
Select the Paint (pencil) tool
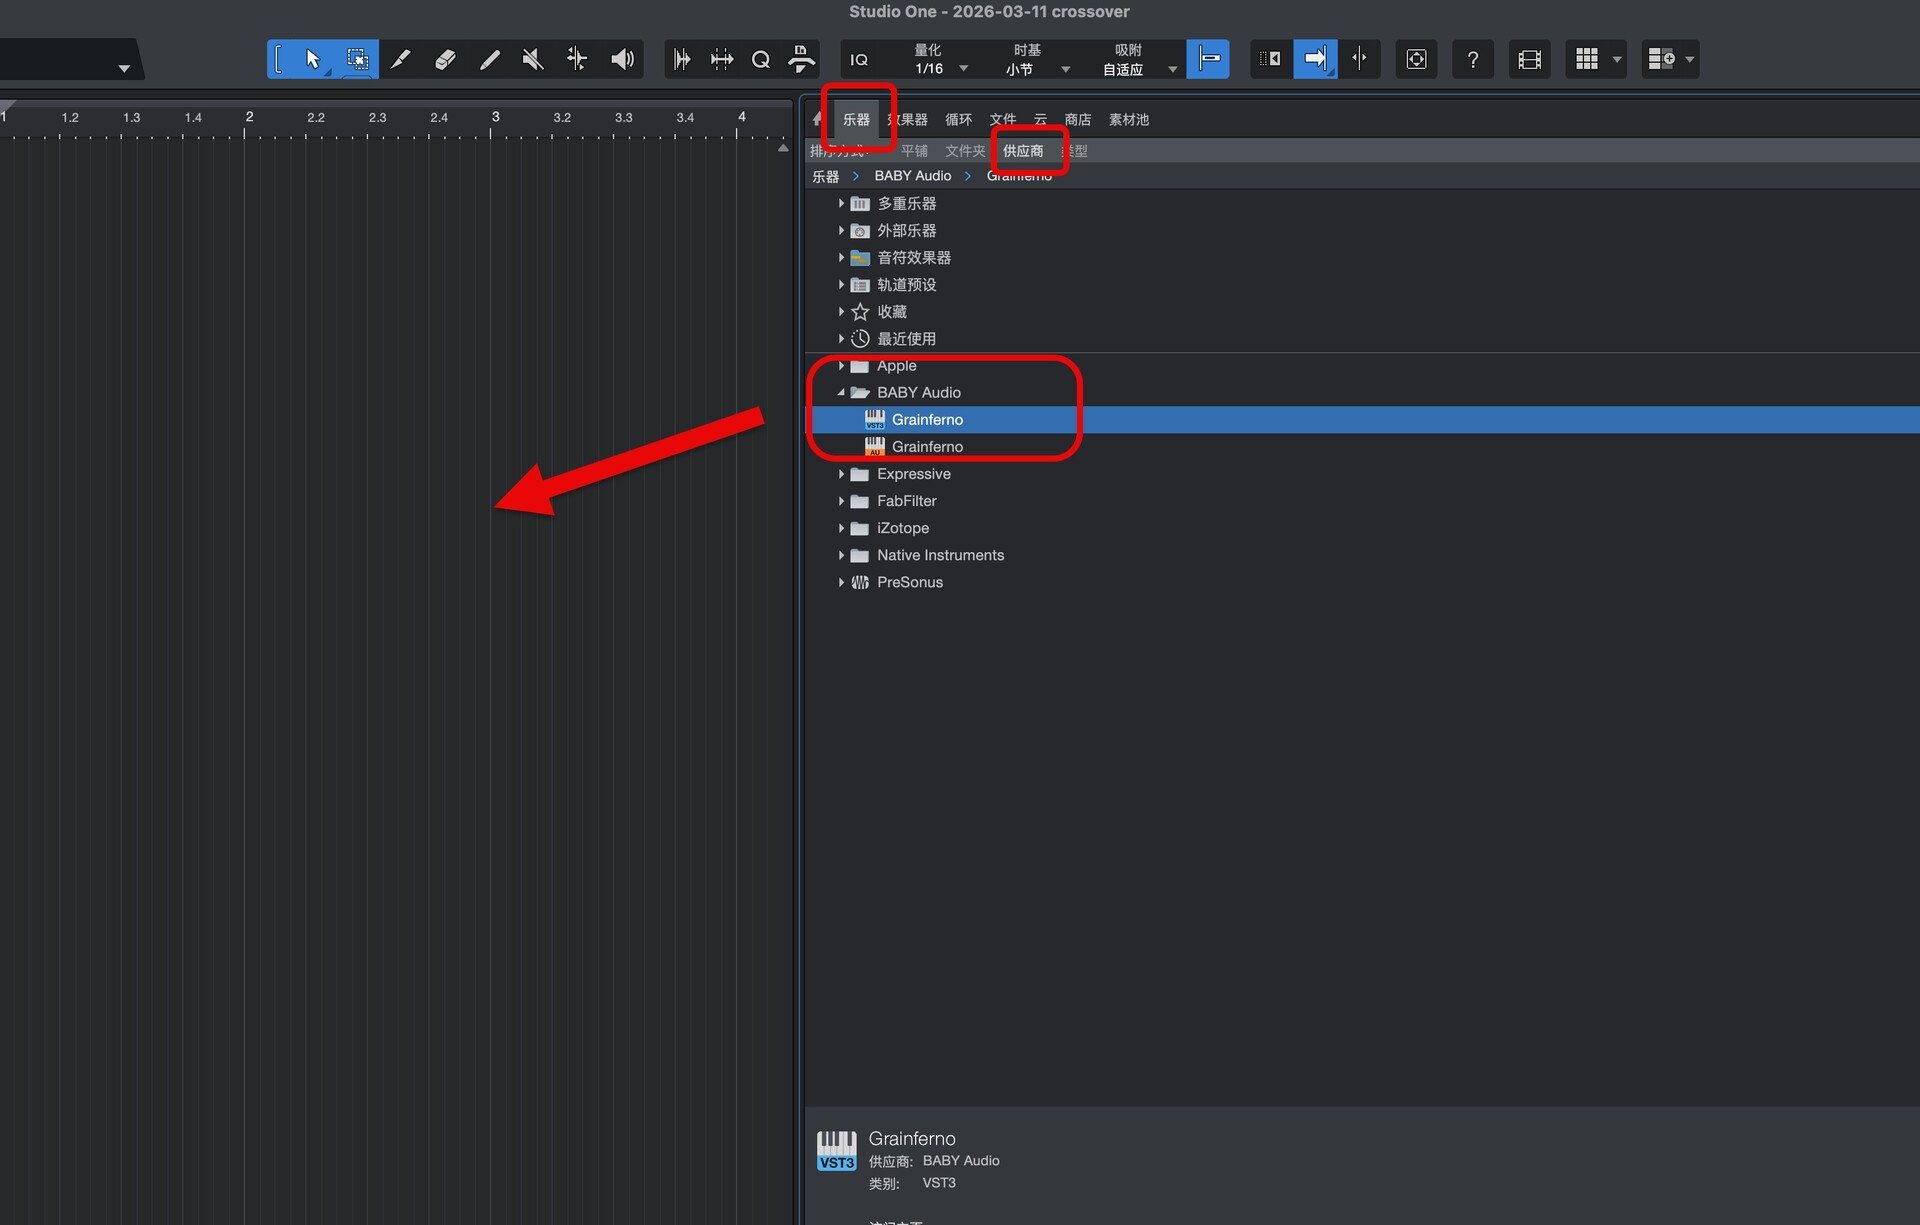(x=489, y=59)
